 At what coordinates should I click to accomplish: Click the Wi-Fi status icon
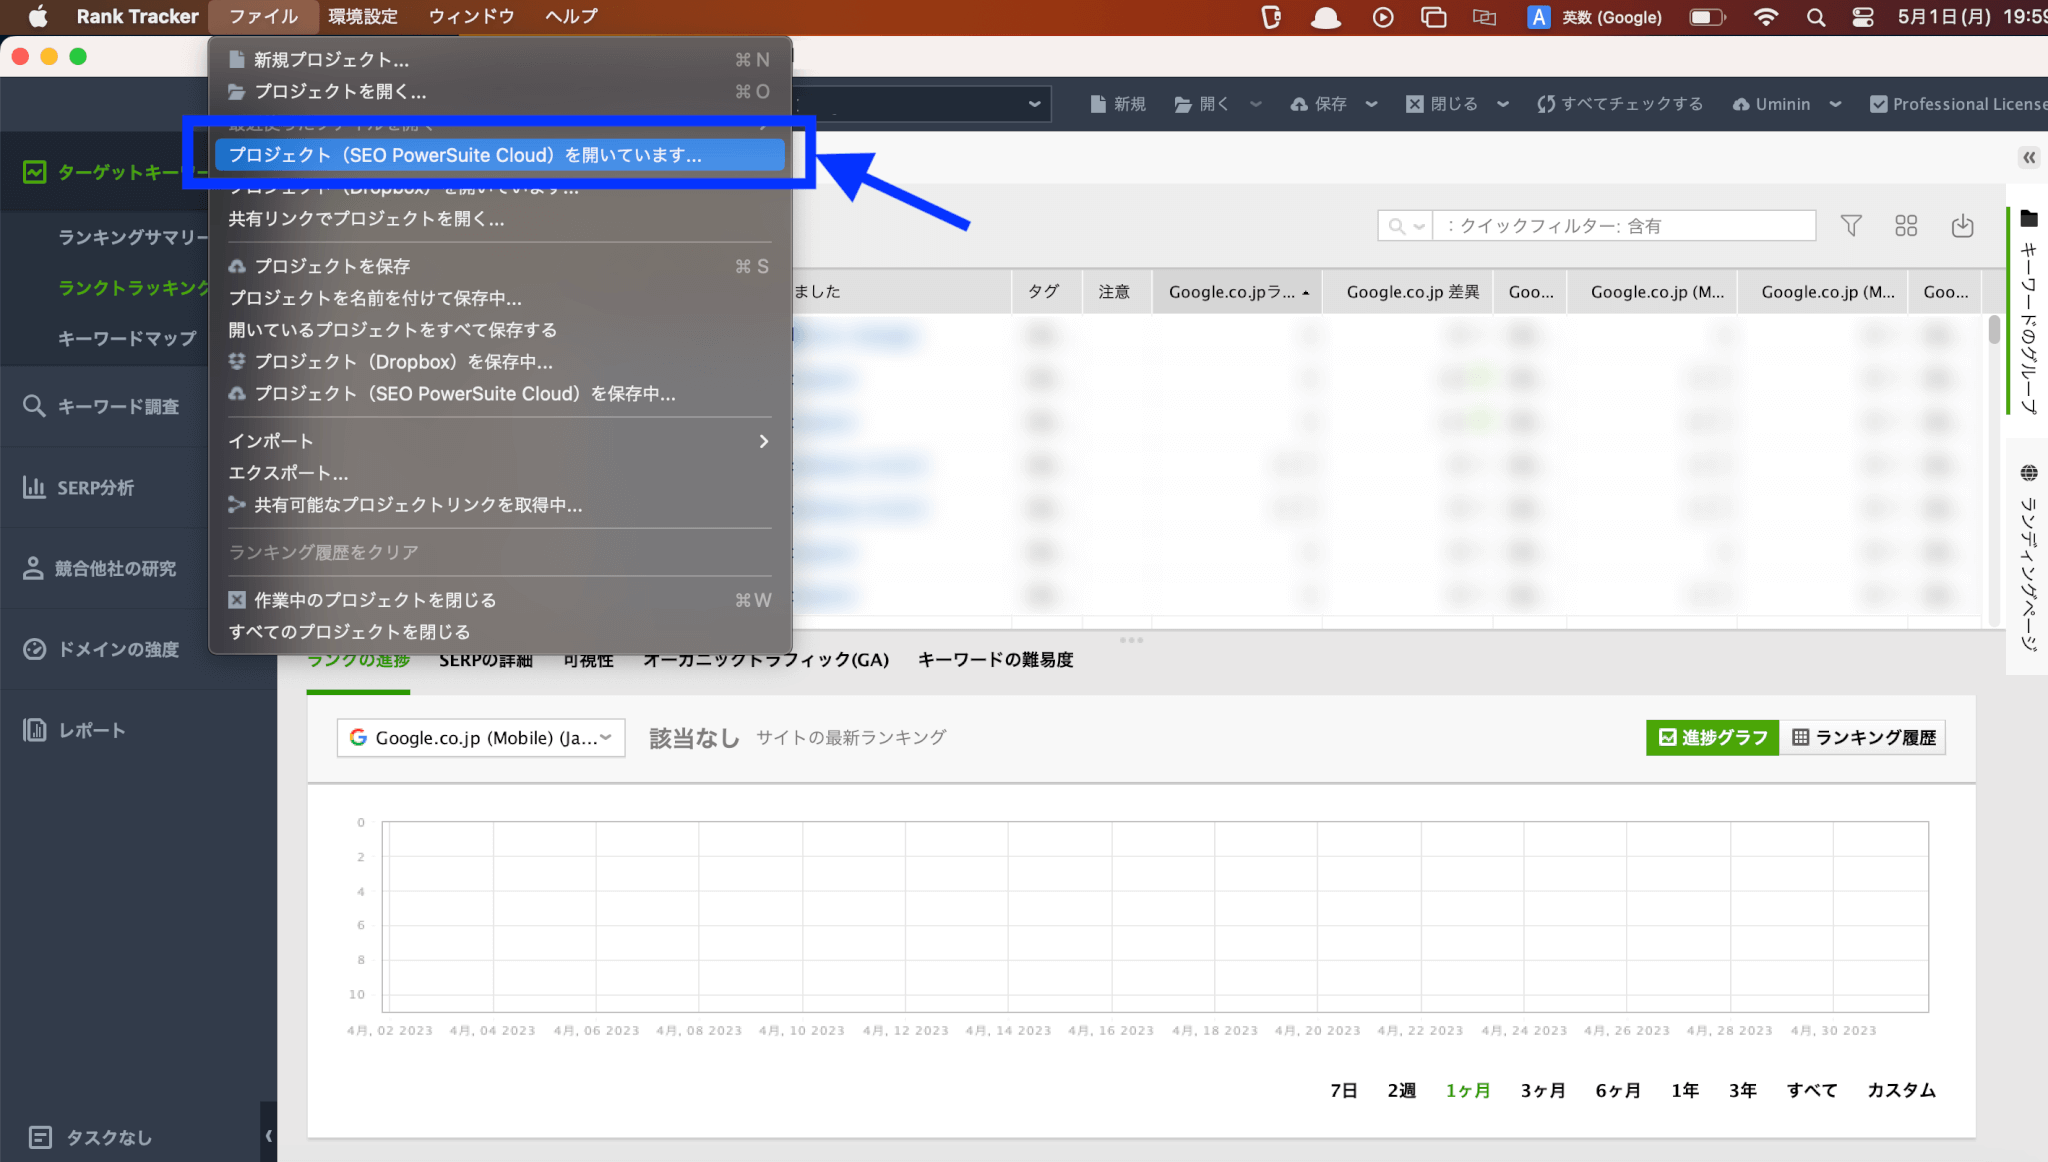pos(1766,17)
